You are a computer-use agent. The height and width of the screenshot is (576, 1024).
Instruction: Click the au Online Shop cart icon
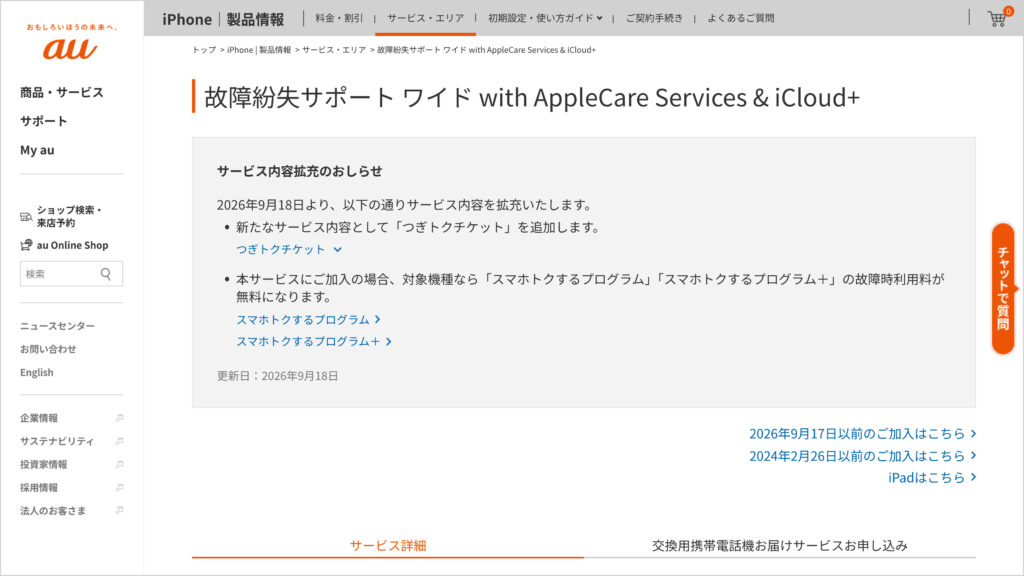(26, 245)
